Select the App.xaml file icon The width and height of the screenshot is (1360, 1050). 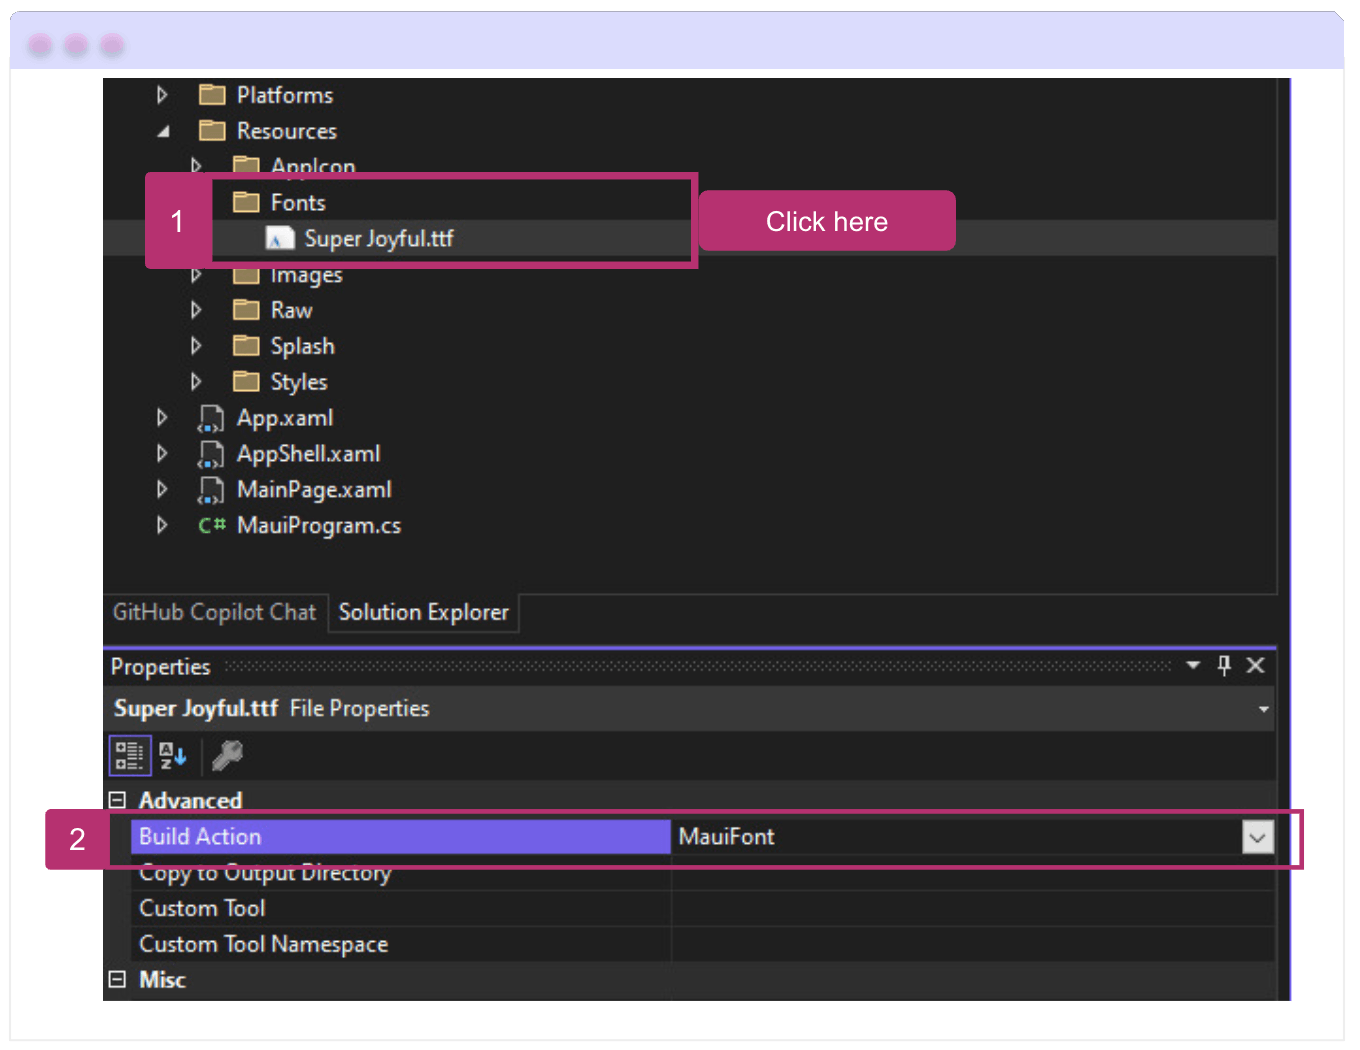click(x=211, y=417)
